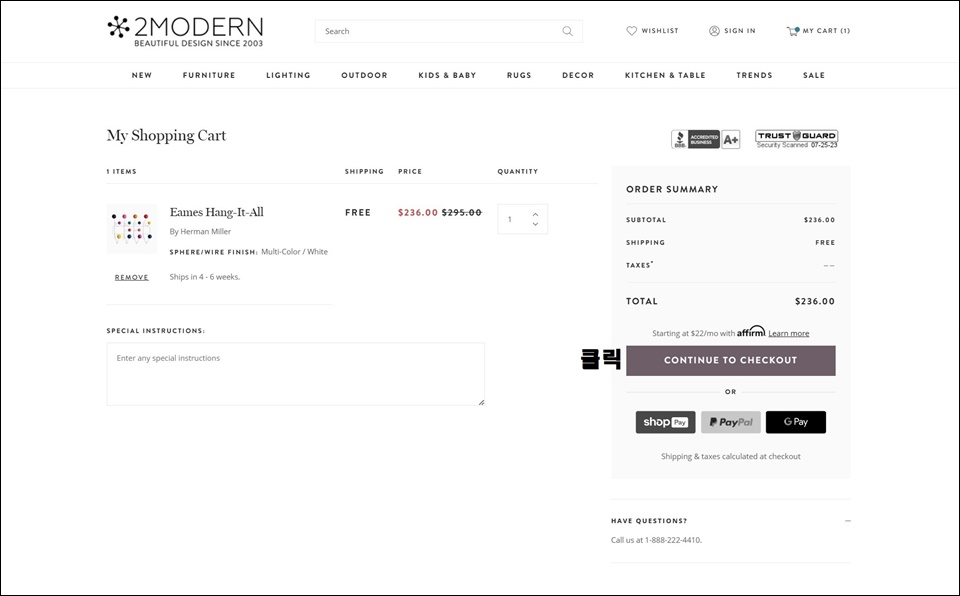Open the Decor menu
This screenshot has height=596, width=960.
(x=578, y=75)
